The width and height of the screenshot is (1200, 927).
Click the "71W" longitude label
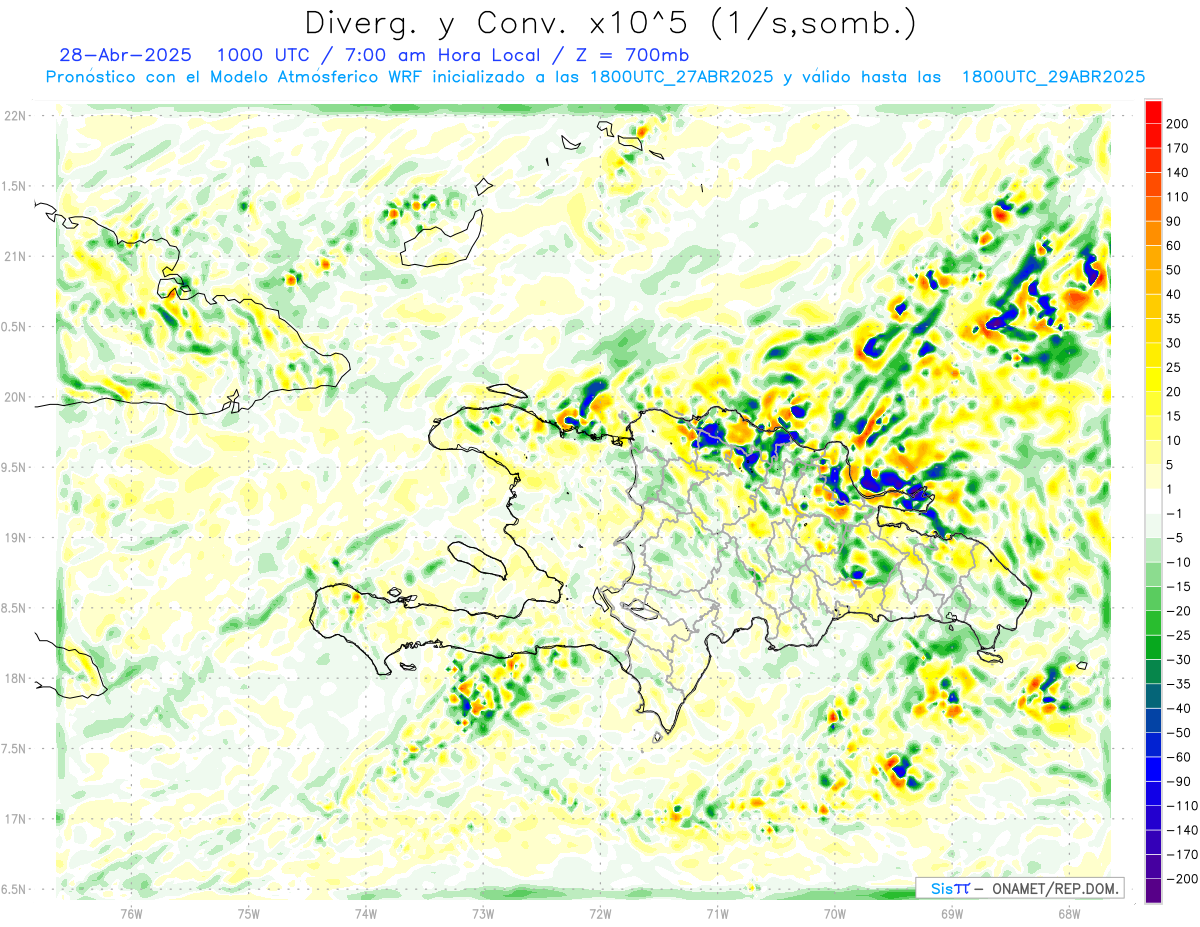tap(717, 912)
